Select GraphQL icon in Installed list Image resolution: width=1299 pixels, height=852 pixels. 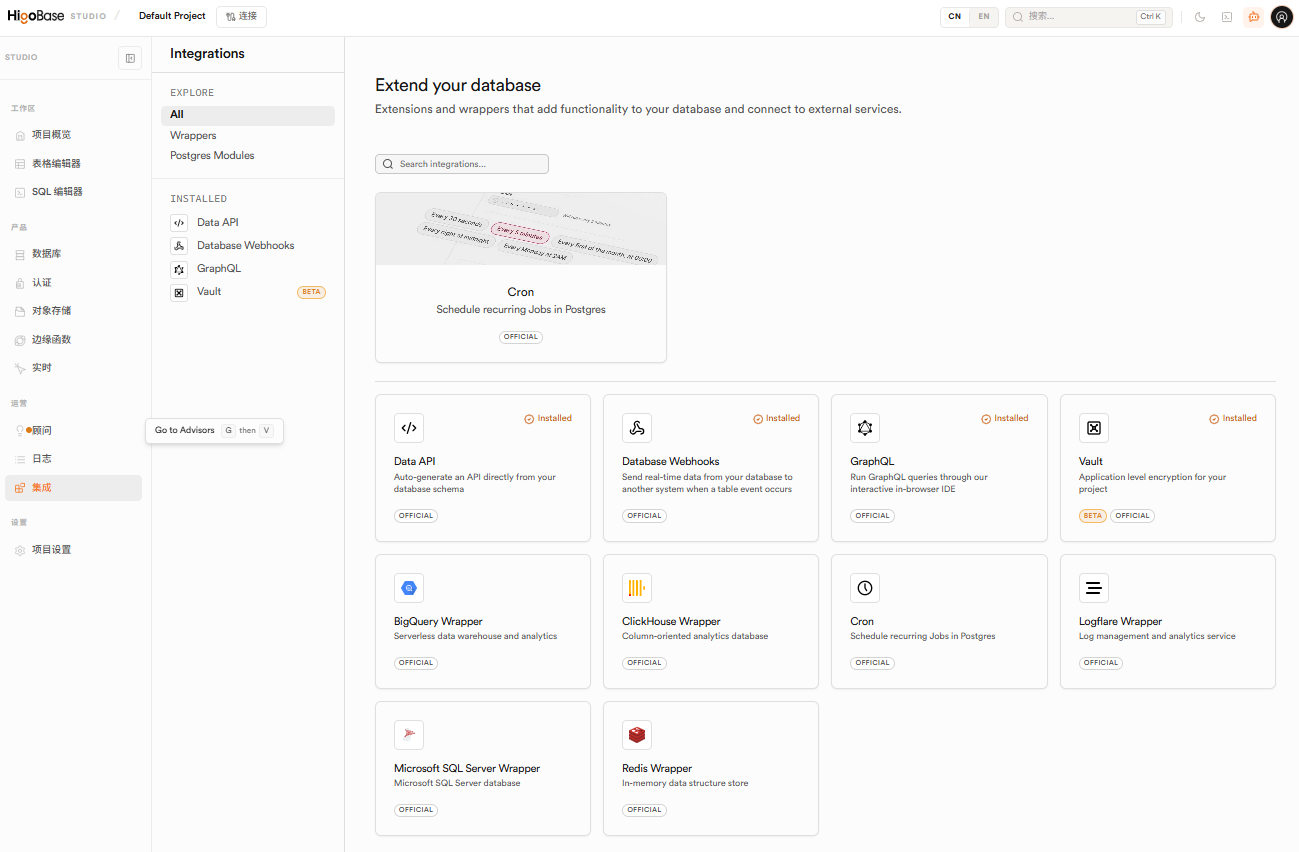click(x=179, y=269)
